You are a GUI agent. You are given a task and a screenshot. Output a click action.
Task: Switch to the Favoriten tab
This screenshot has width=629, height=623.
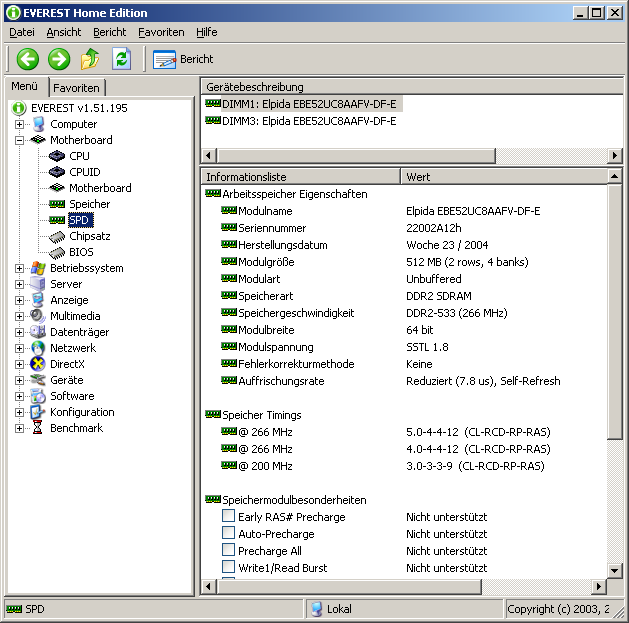[76, 87]
